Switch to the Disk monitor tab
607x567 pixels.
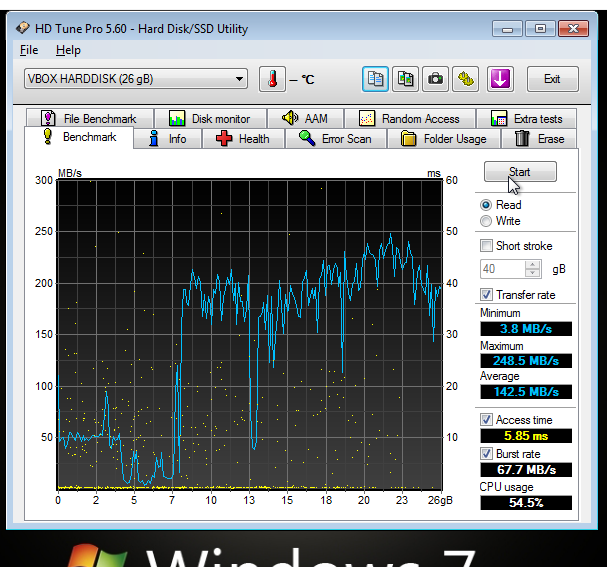click(x=211, y=118)
